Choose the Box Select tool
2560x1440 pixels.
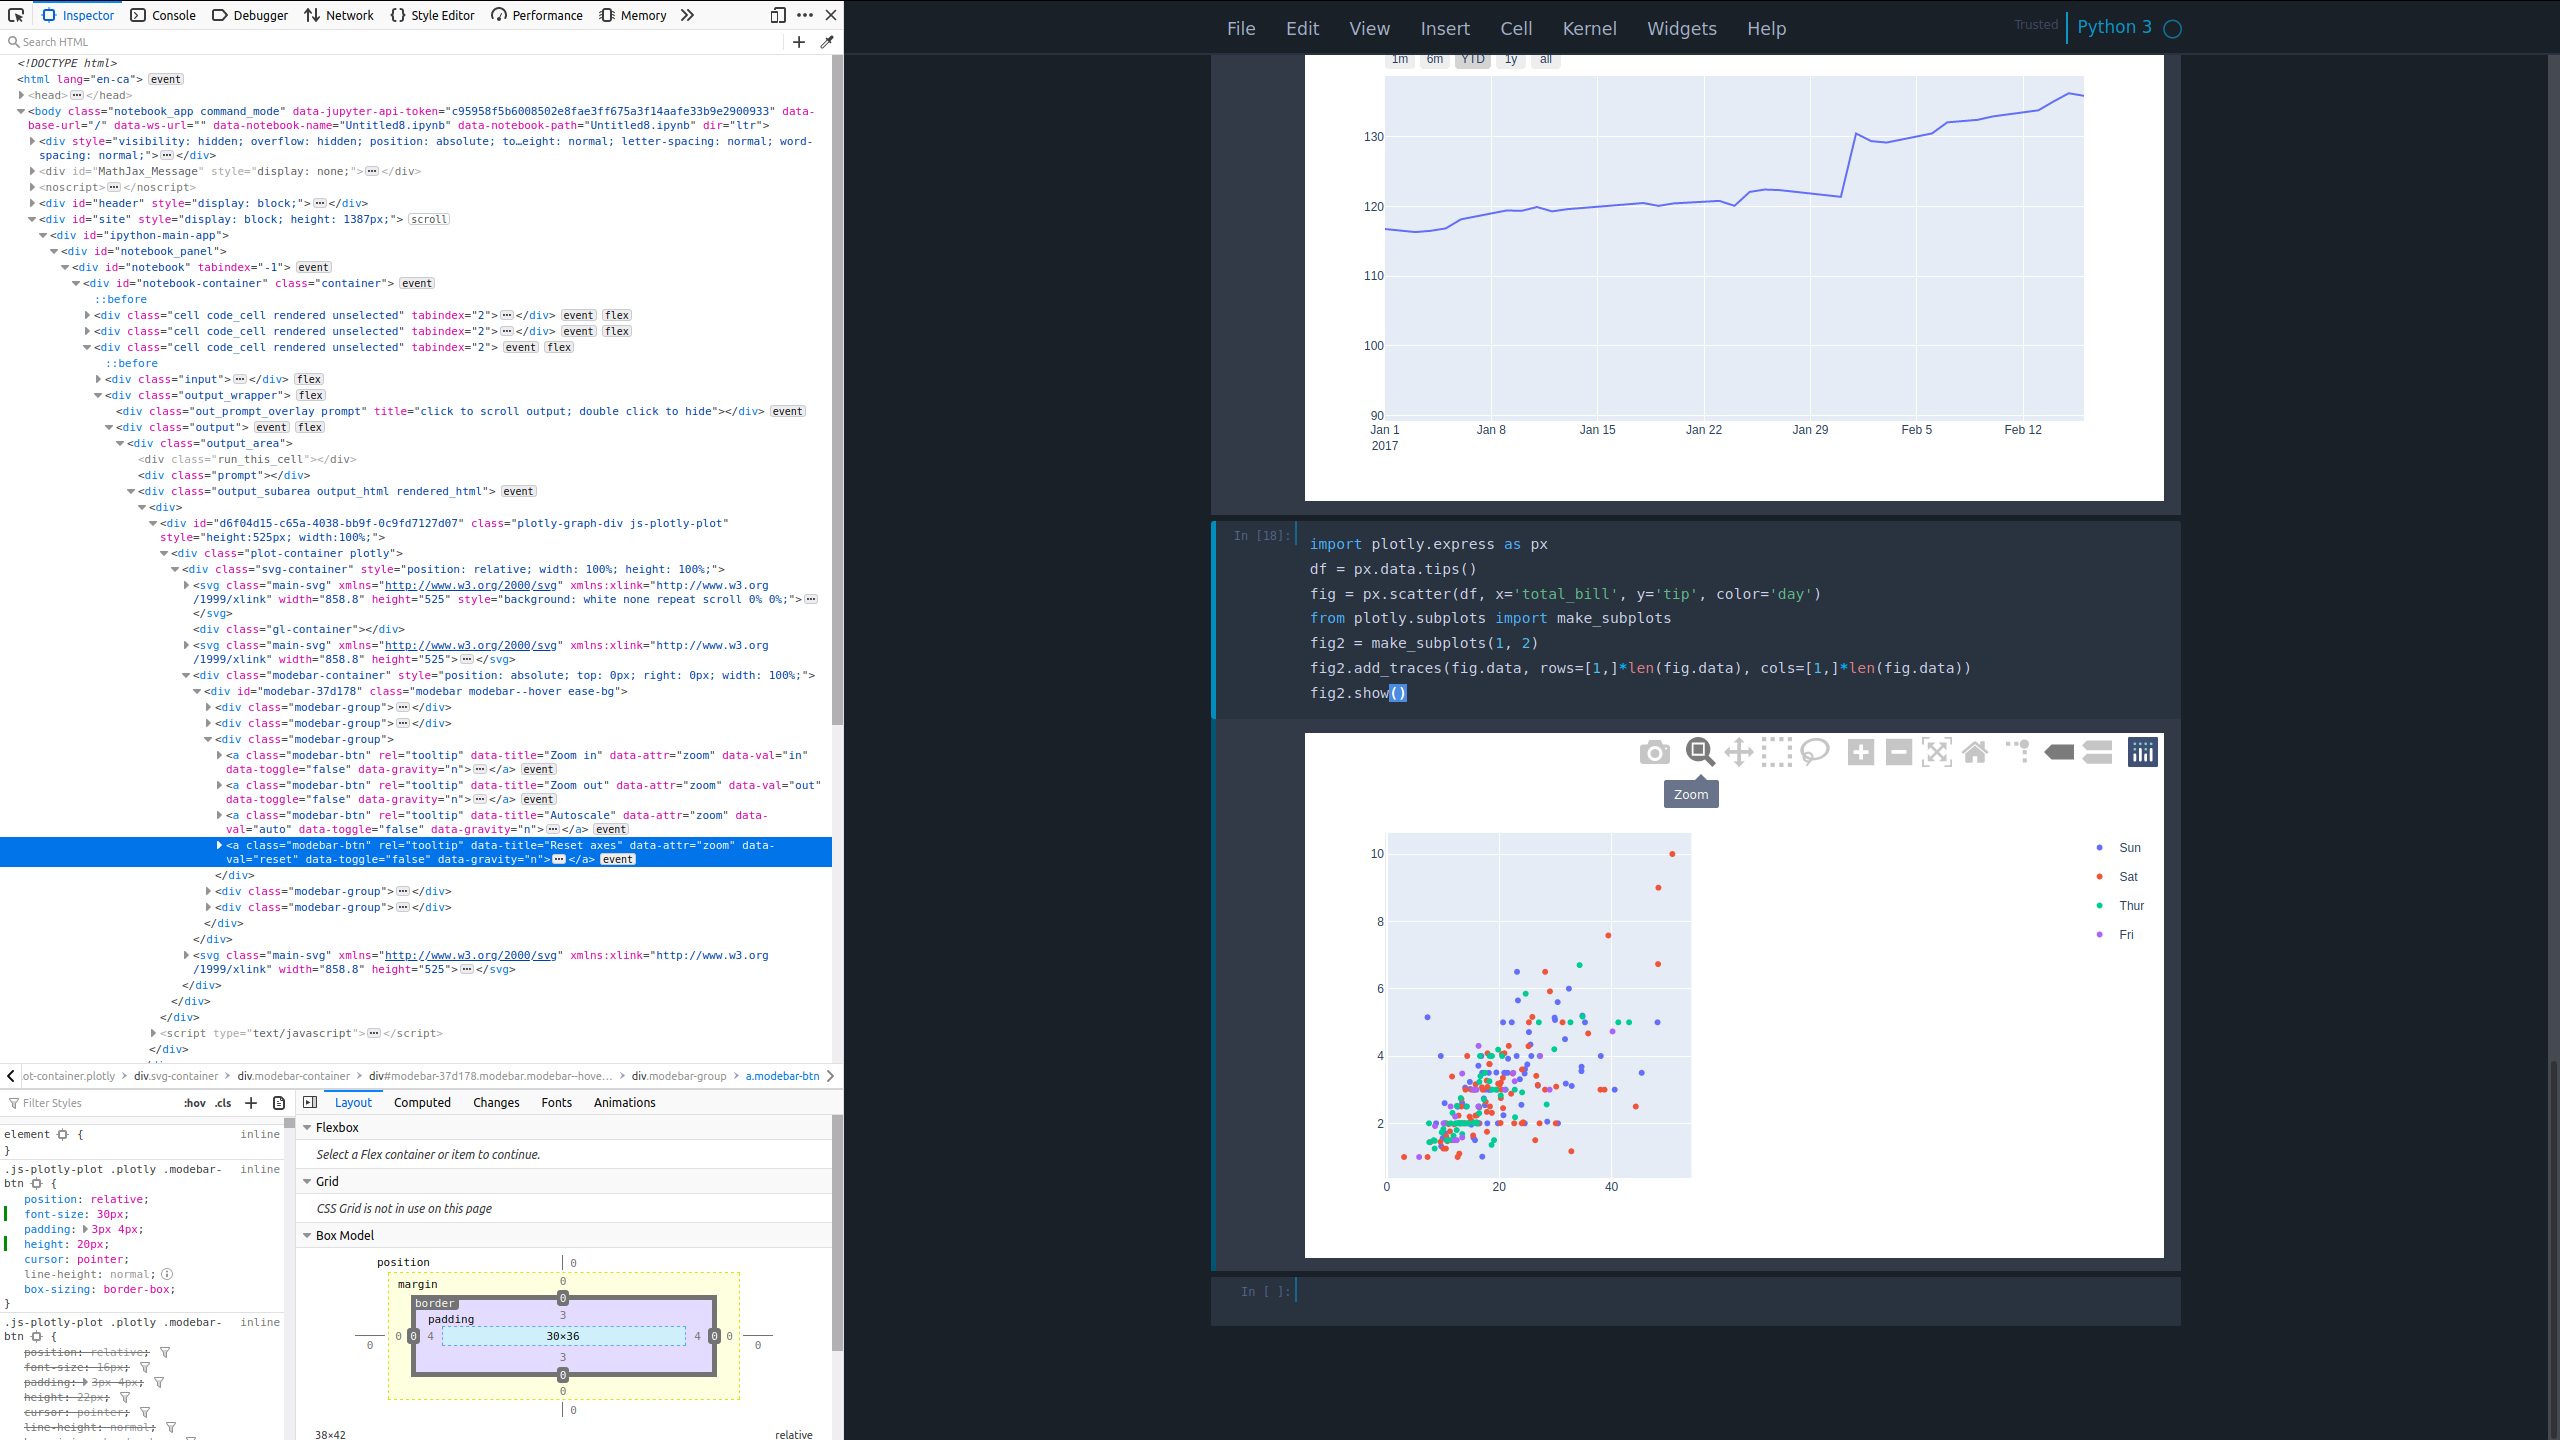[x=1776, y=752]
